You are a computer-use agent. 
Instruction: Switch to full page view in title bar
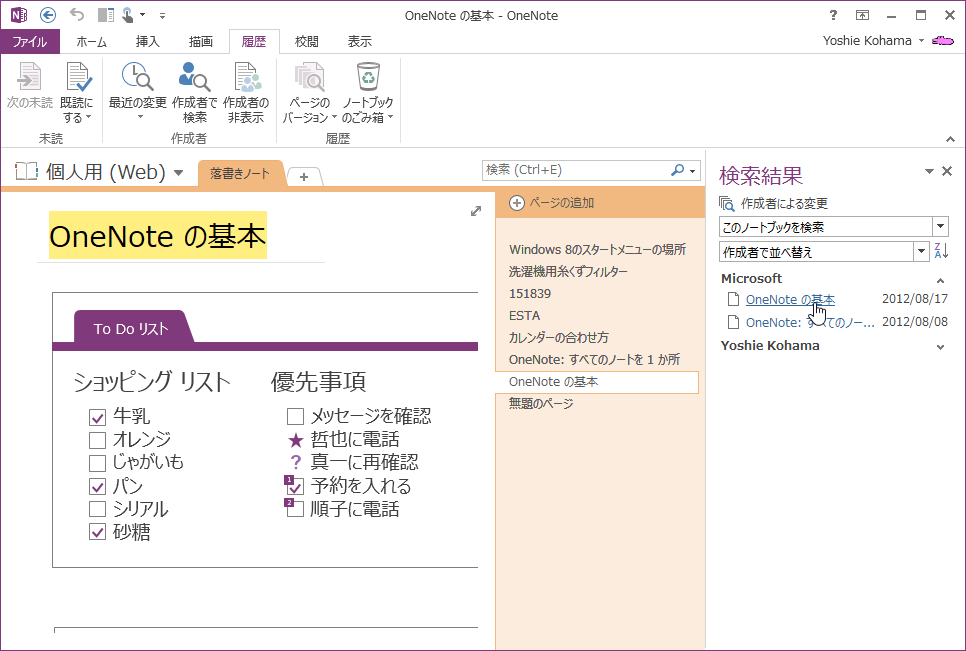click(x=862, y=15)
